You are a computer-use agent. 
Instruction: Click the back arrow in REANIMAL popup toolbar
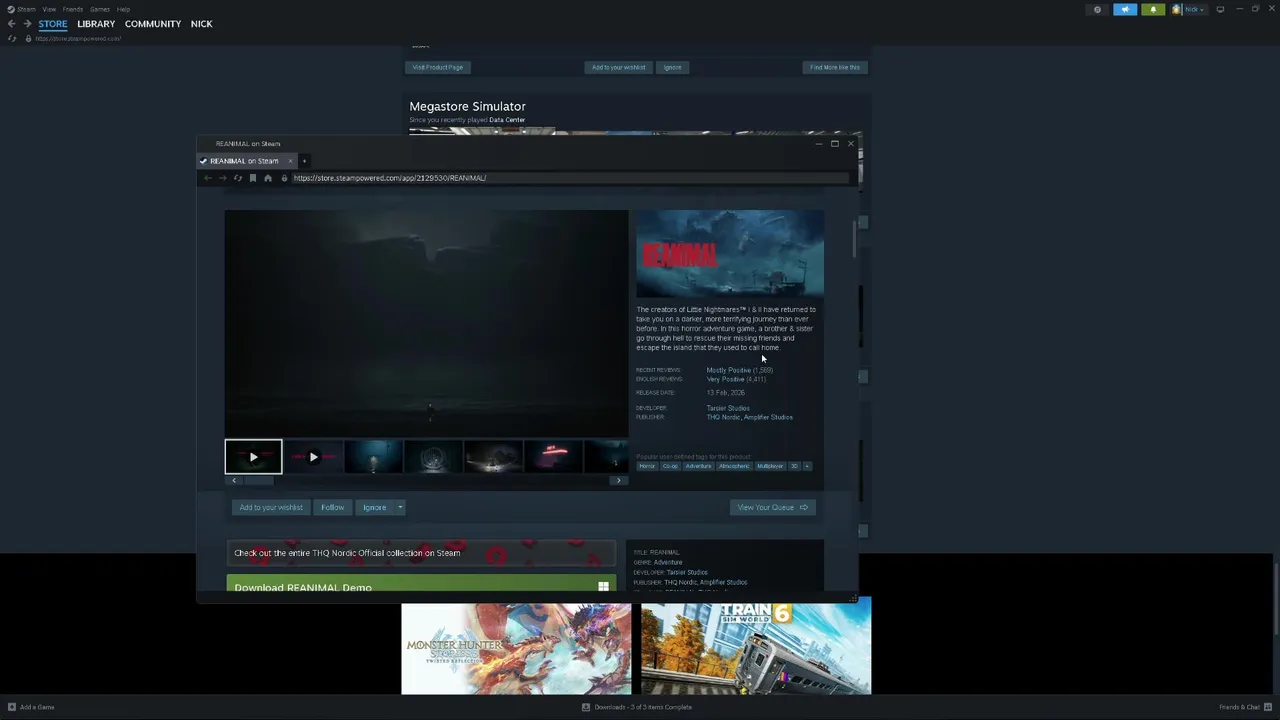(208, 178)
